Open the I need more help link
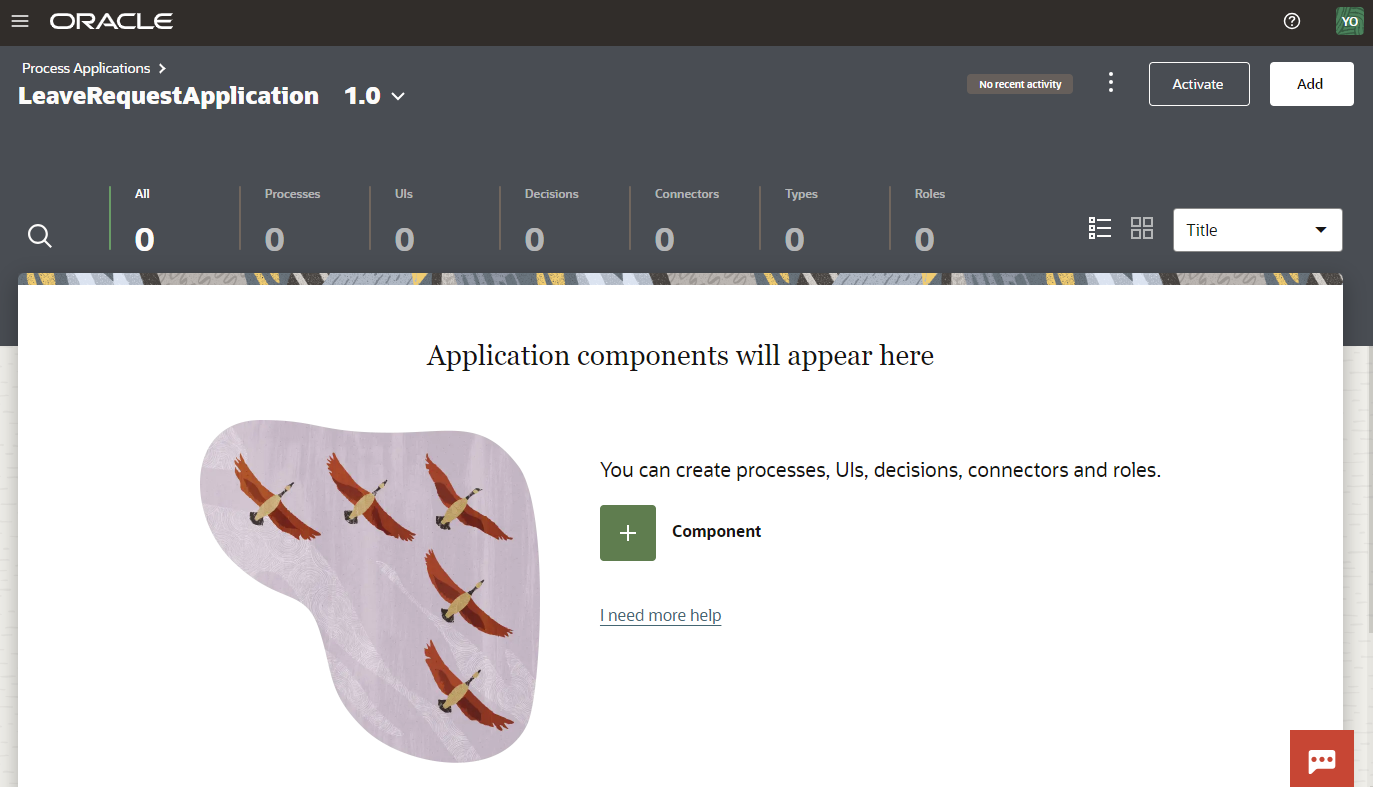 pos(660,615)
